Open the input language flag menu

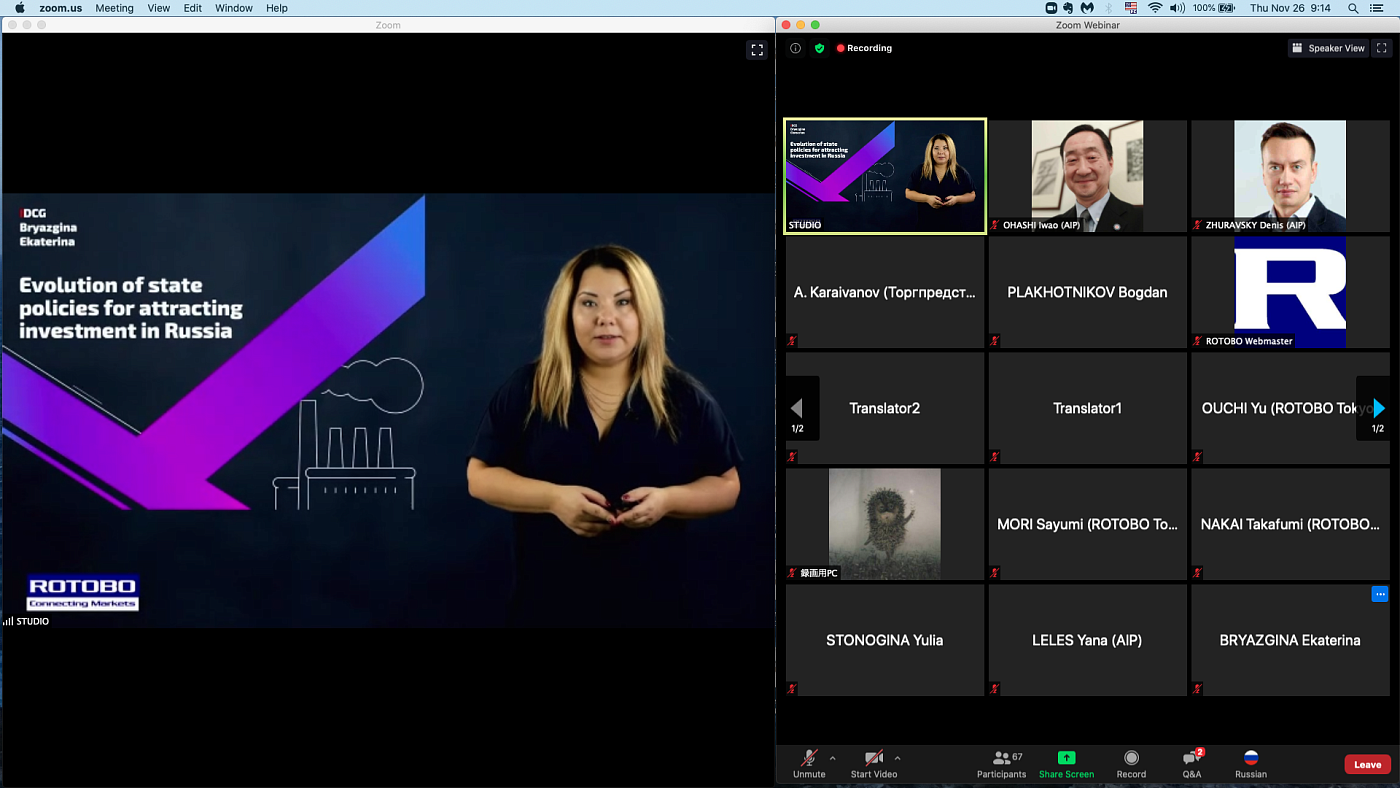pyautogui.click(x=1131, y=8)
